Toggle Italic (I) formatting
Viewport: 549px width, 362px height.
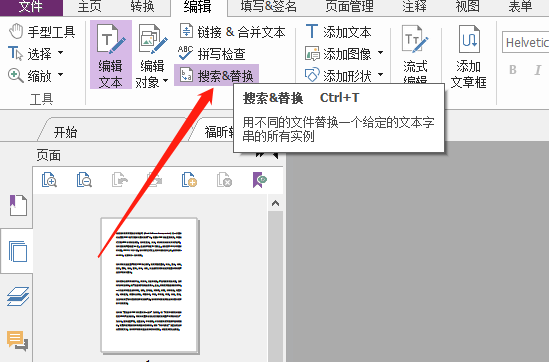(538, 70)
